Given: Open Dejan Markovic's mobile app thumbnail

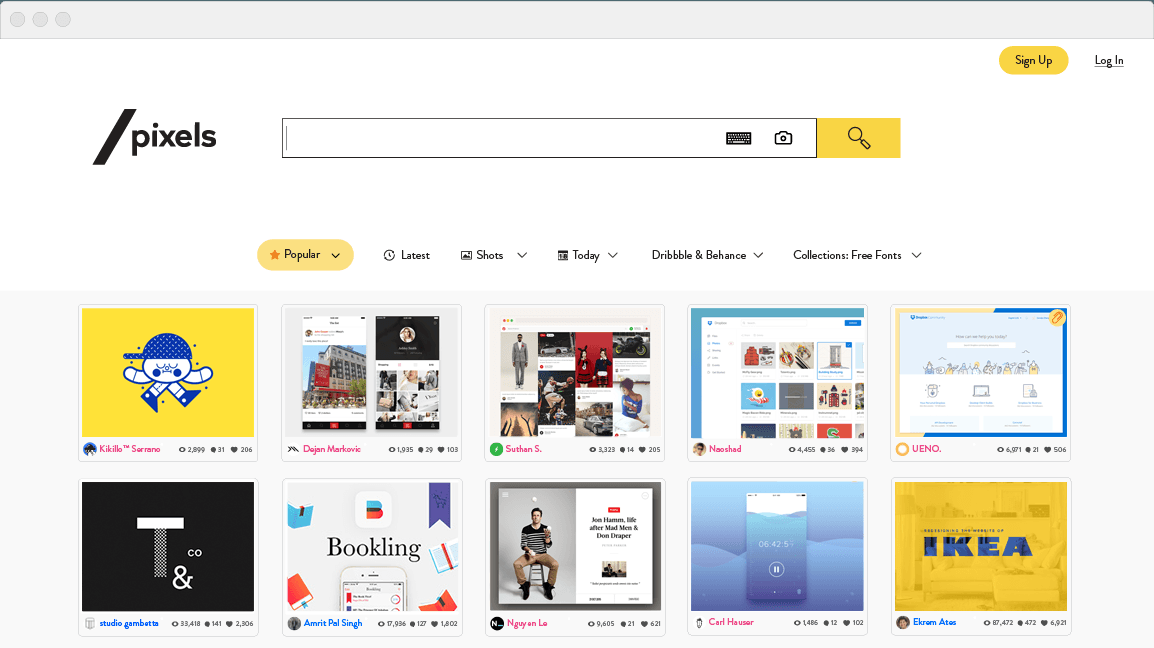Looking at the screenshot, I should [x=372, y=373].
